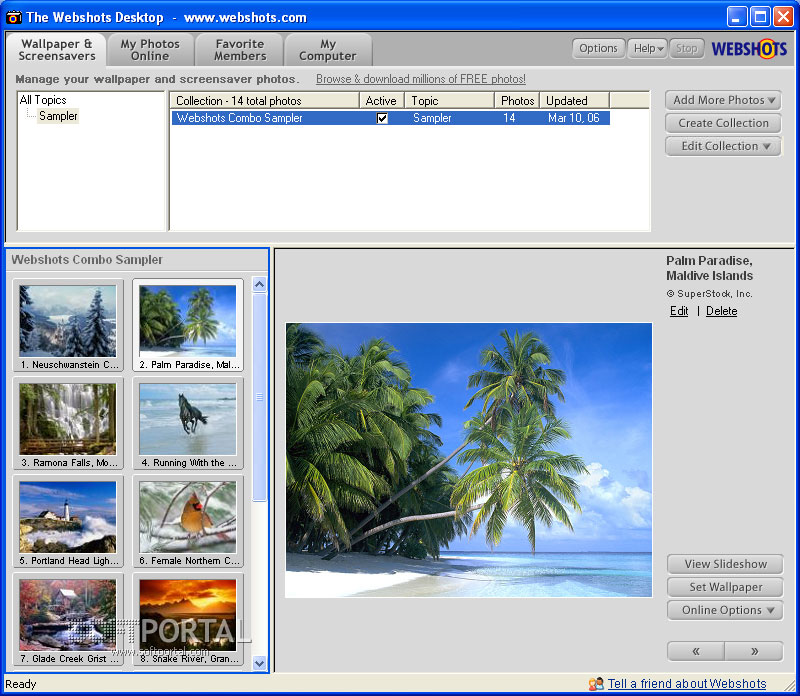
Task: Open the My Computer tab
Action: (328, 50)
